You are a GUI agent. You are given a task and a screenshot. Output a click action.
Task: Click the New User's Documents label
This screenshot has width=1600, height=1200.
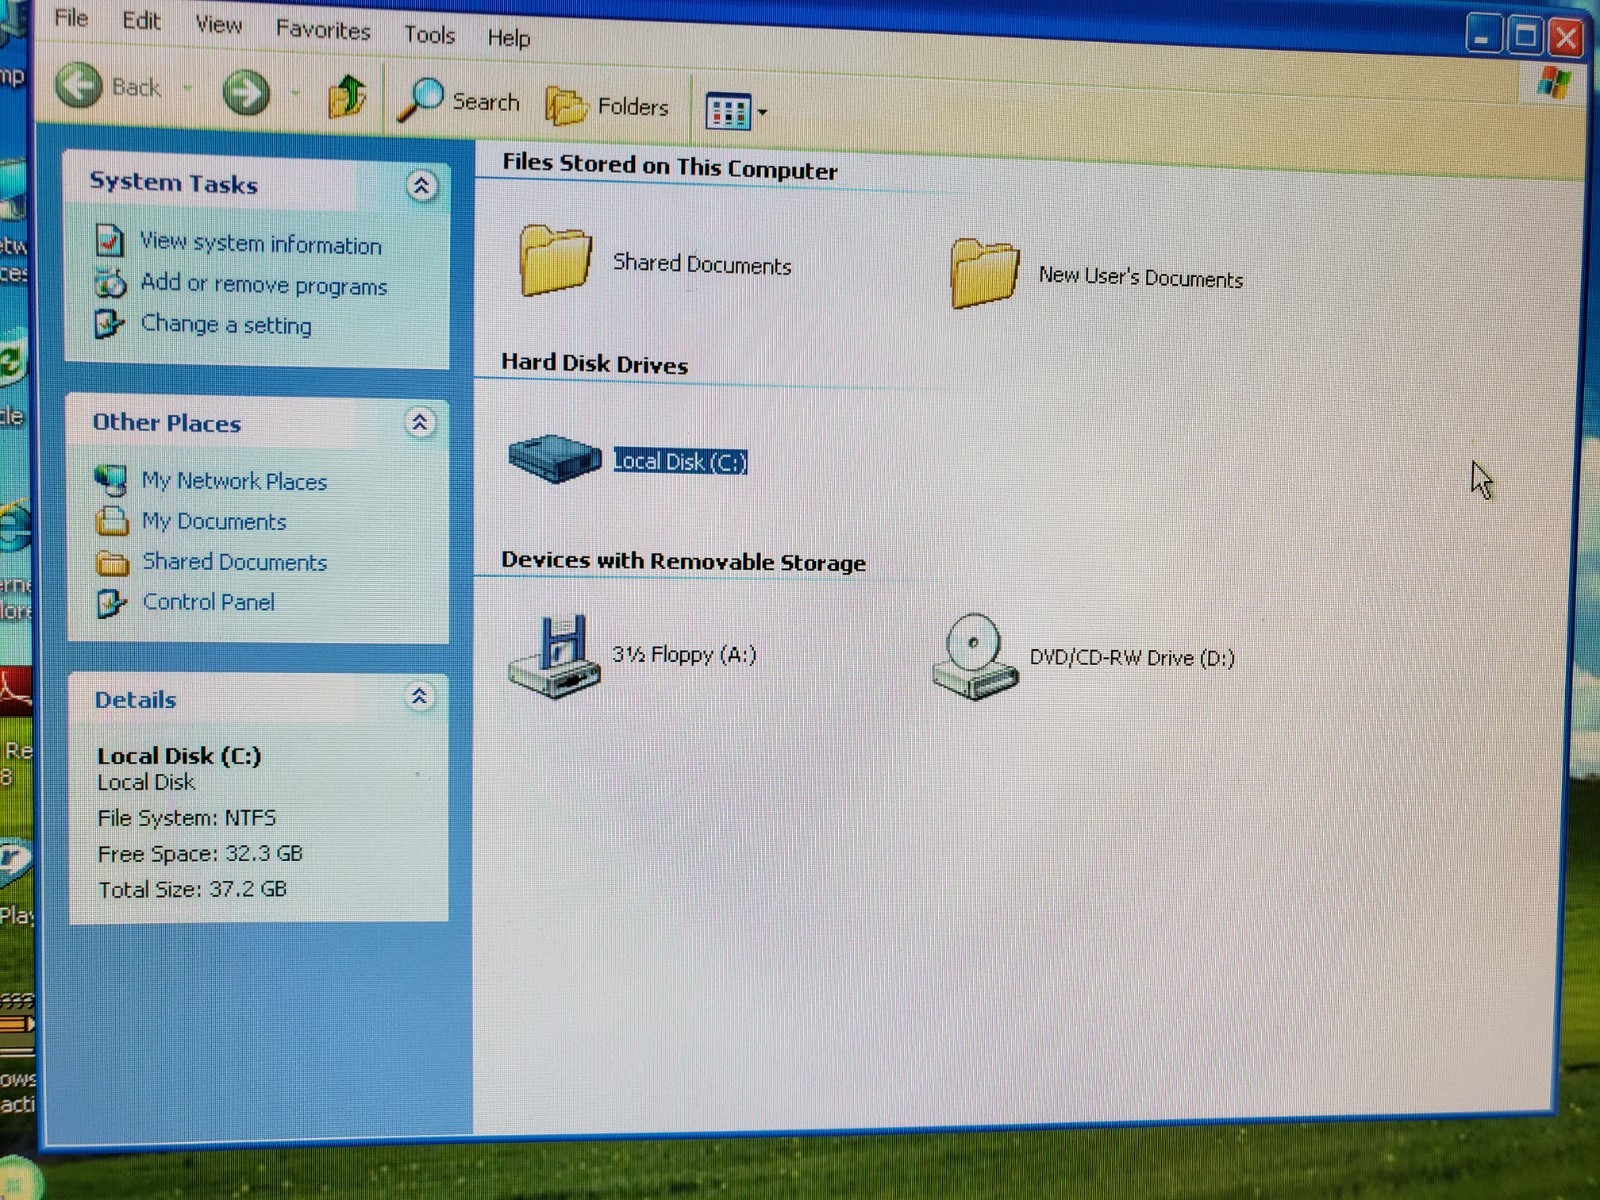1141,276
